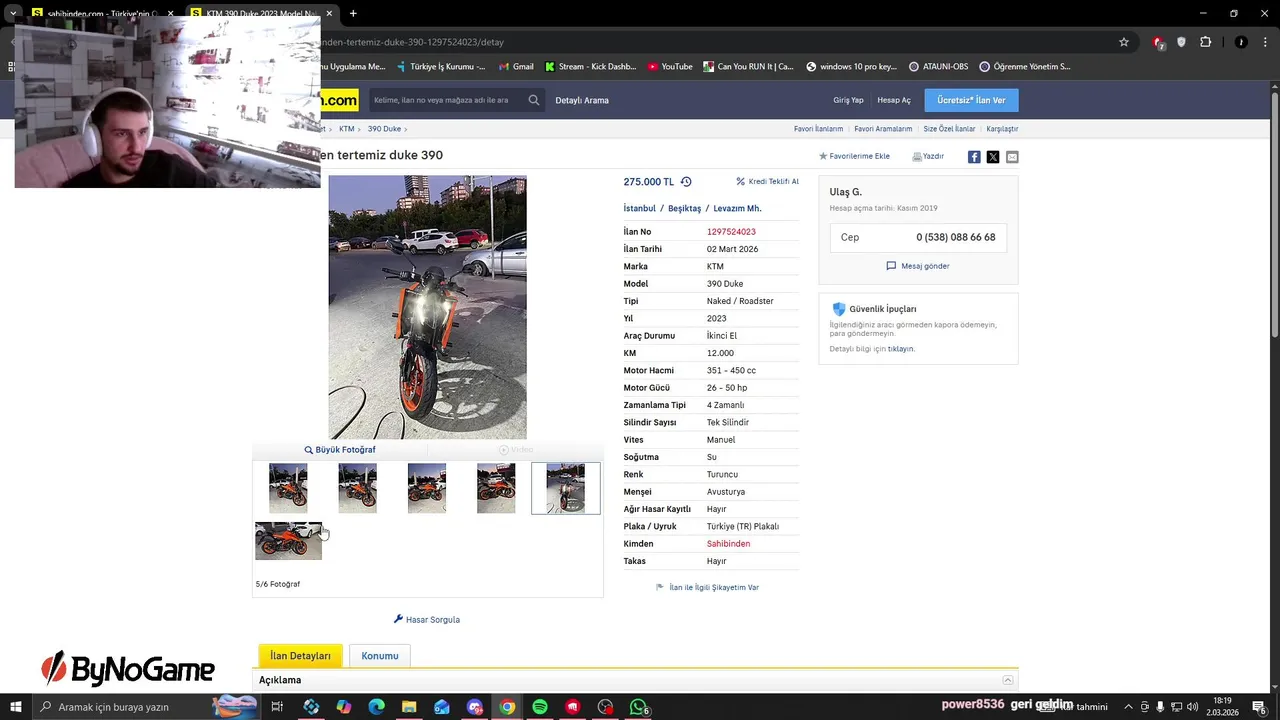This screenshot has width=1280, height=720.
Task: Click Kredi Teklifi Al
Action: pos(767,182)
